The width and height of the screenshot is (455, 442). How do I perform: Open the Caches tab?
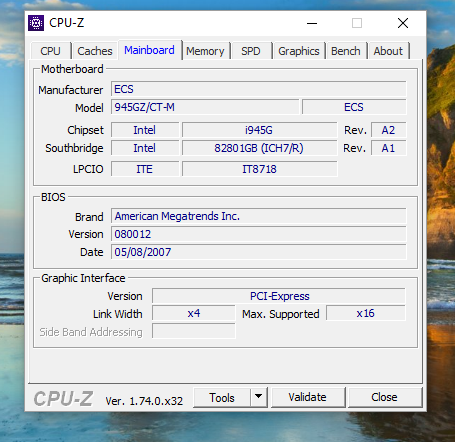point(95,51)
